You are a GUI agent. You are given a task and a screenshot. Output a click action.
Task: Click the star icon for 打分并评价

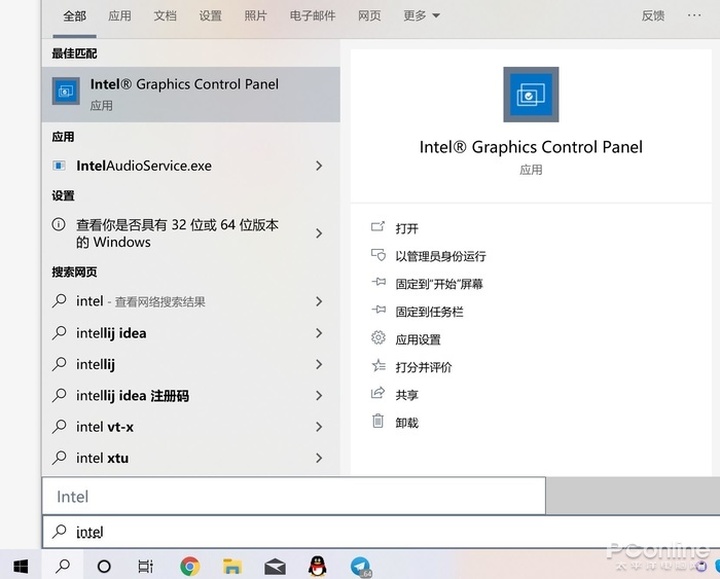pos(378,365)
